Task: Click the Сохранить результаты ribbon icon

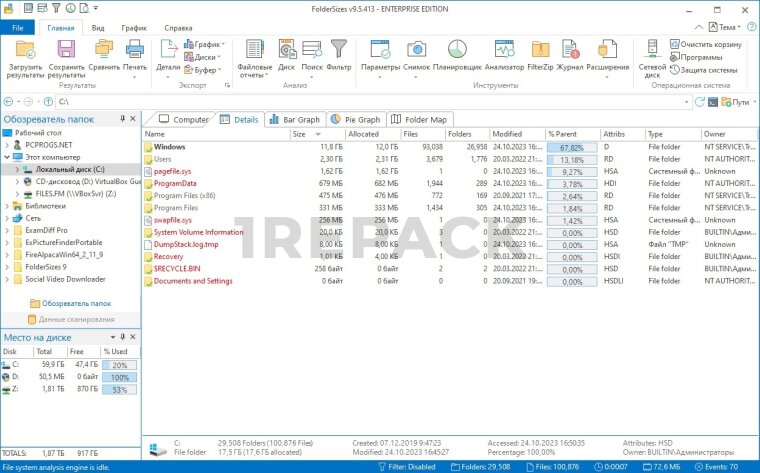Action: tap(66, 52)
